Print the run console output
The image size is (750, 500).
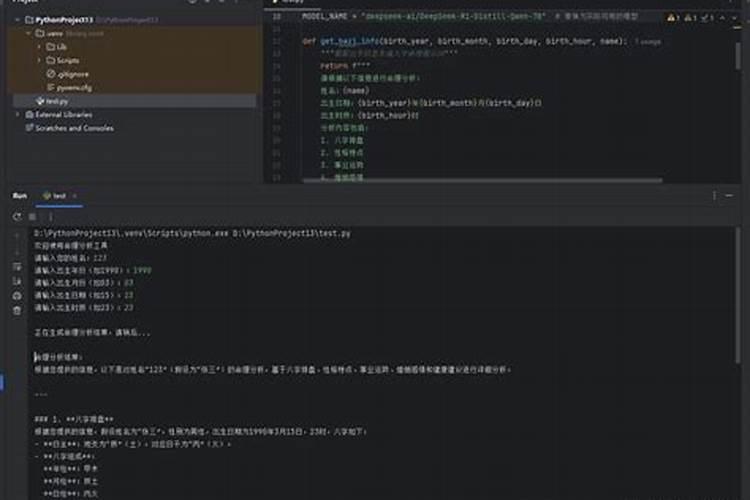pyautogui.click(x=17, y=296)
